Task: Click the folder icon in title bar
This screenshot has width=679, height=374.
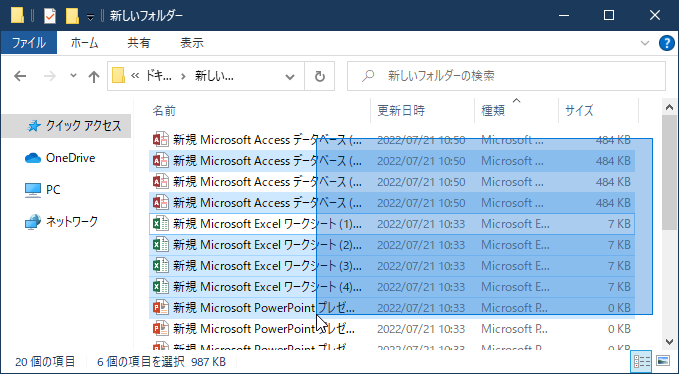Action: pyautogui.click(x=17, y=16)
